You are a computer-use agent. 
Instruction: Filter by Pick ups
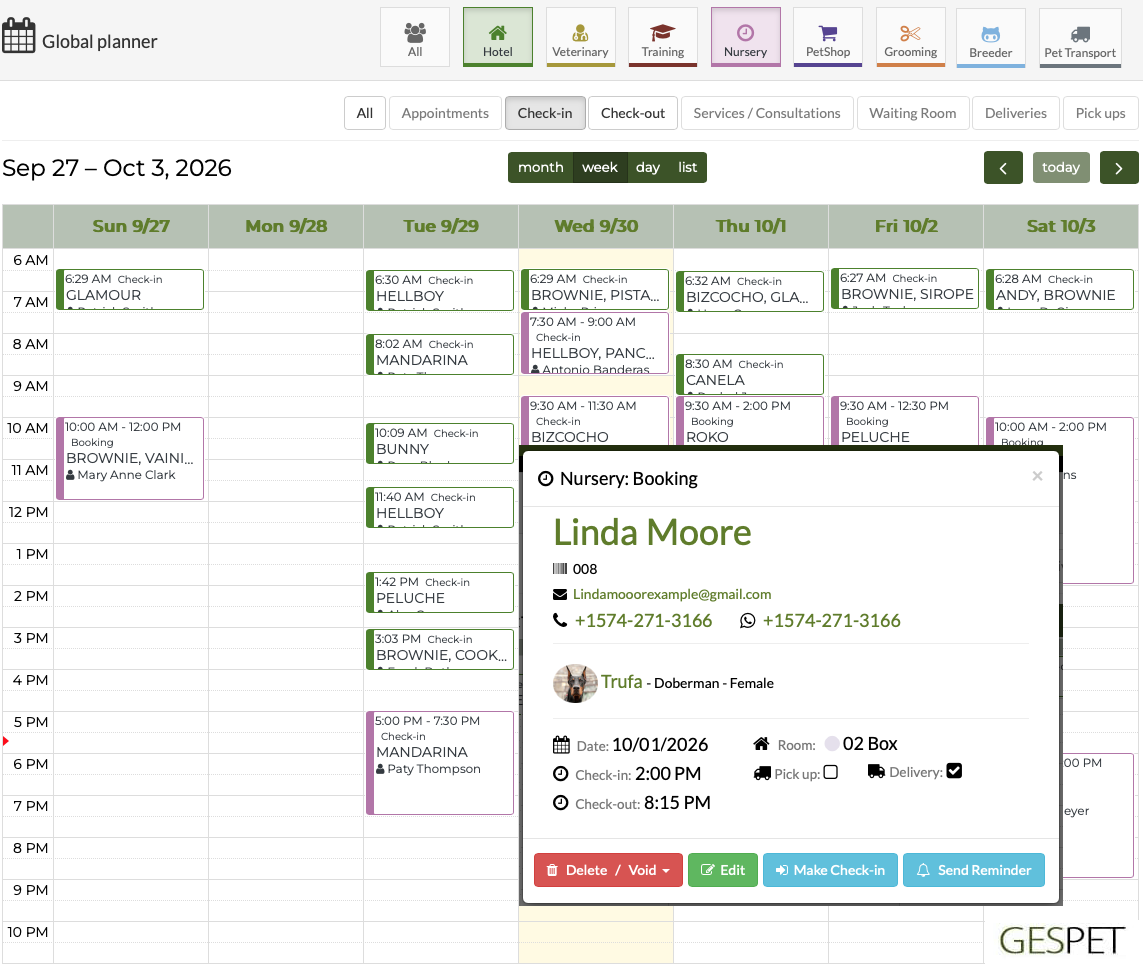point(1101,113)
